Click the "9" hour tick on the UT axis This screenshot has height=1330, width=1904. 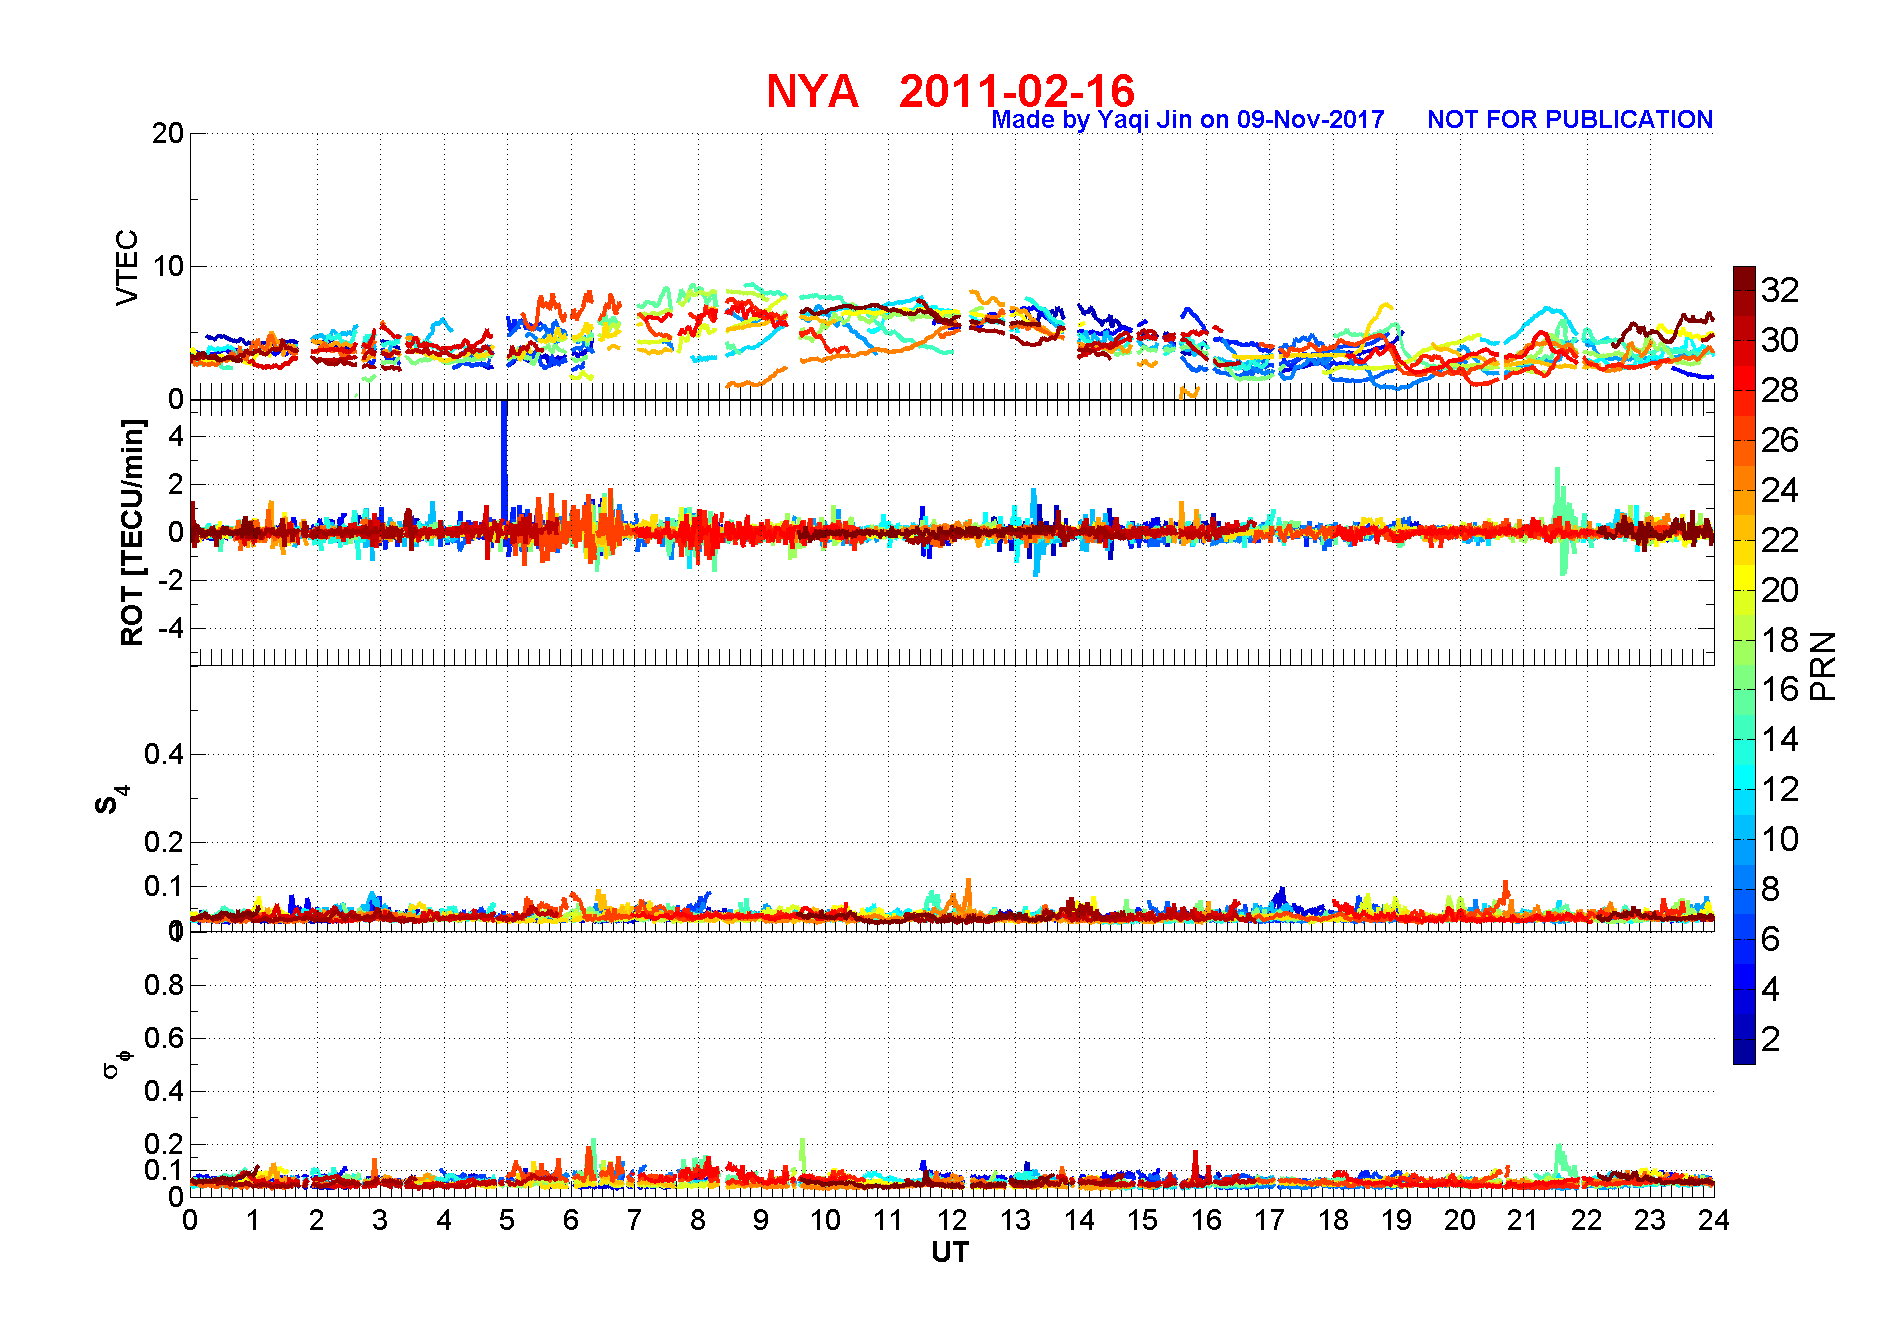click(761, 1220)
